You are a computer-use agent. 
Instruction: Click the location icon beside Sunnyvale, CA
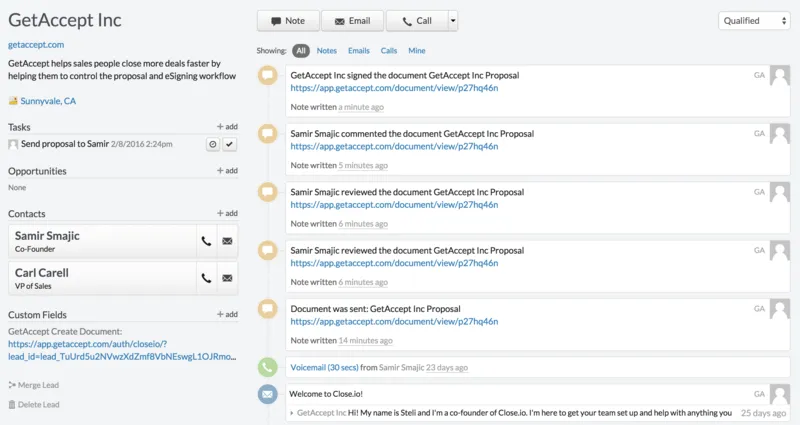click(13, 101)
